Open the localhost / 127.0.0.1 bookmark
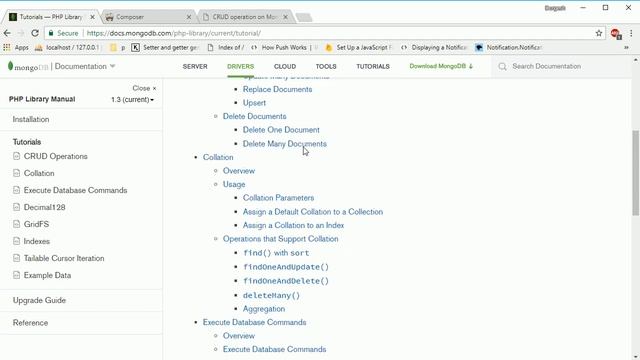This screenshot has height=360, width=640. pyautogui.click(x=68, y=47)
